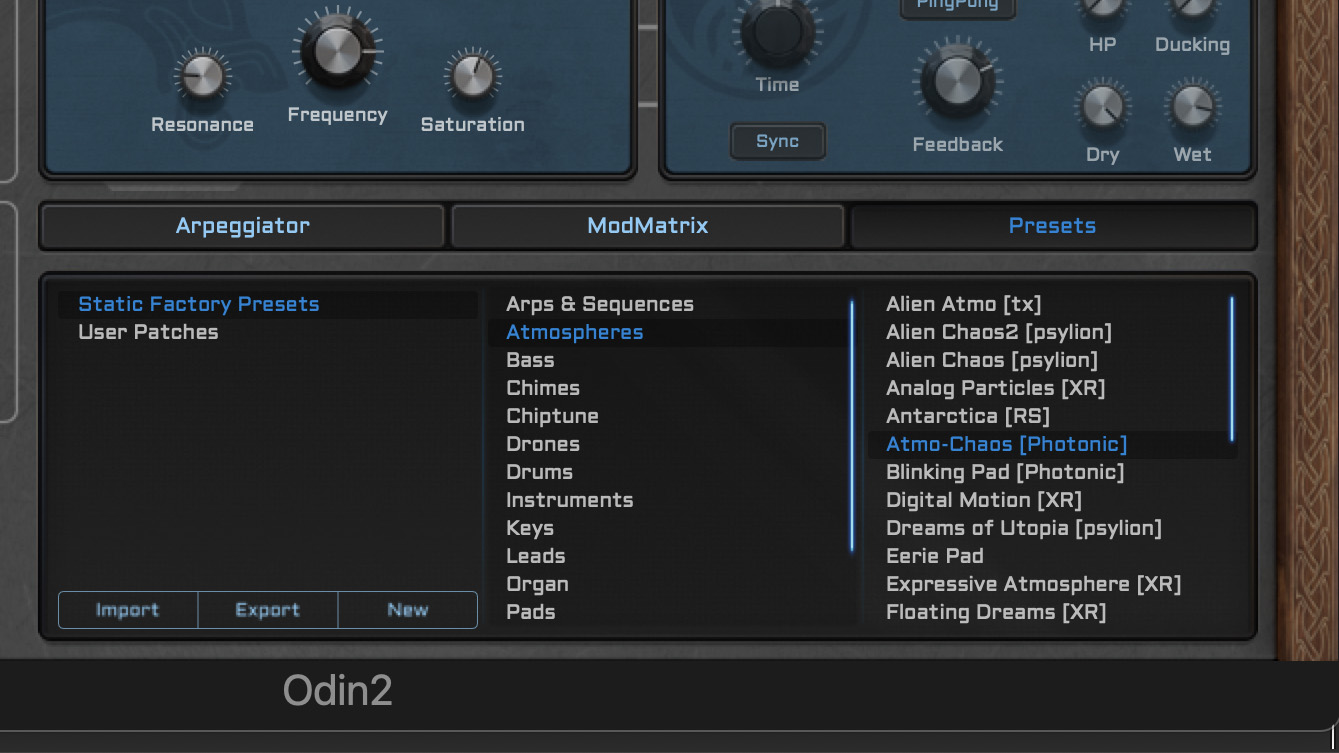
Task: Toggle the delay Sync button
Action: click(778, 141)
